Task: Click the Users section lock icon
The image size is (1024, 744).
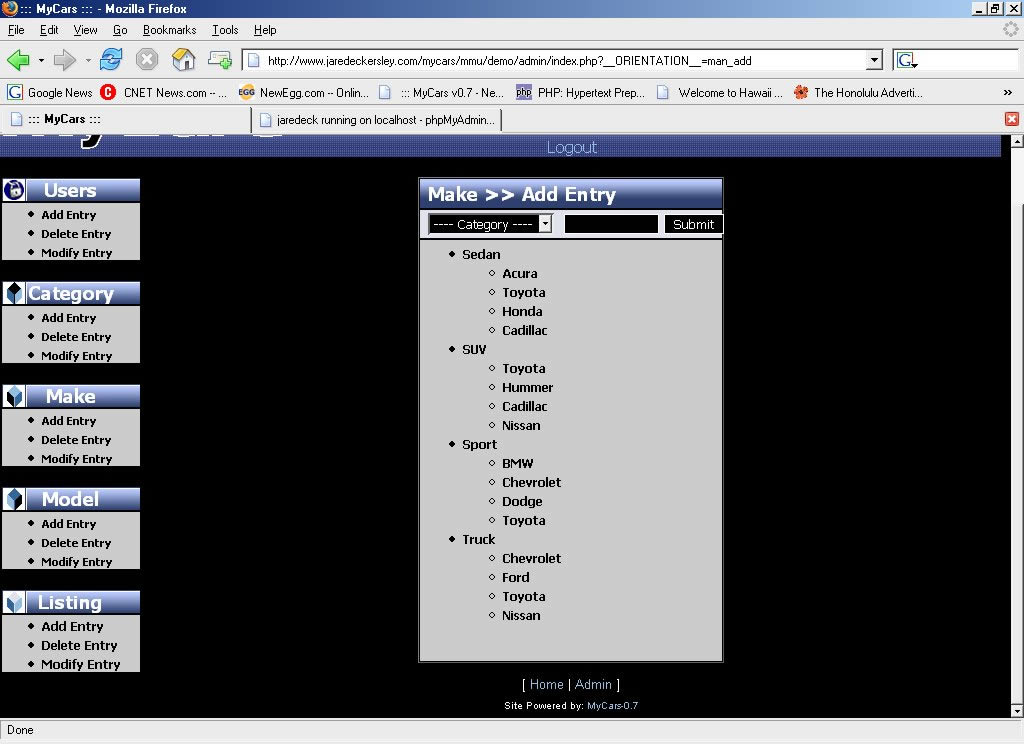Action: (x=14, y=190)
